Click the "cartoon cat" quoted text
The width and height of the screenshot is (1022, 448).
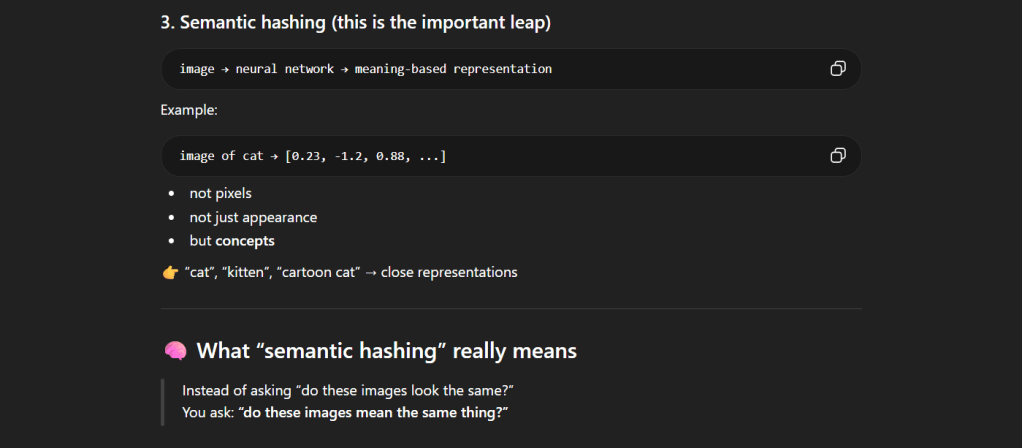(x=322, y=272)
